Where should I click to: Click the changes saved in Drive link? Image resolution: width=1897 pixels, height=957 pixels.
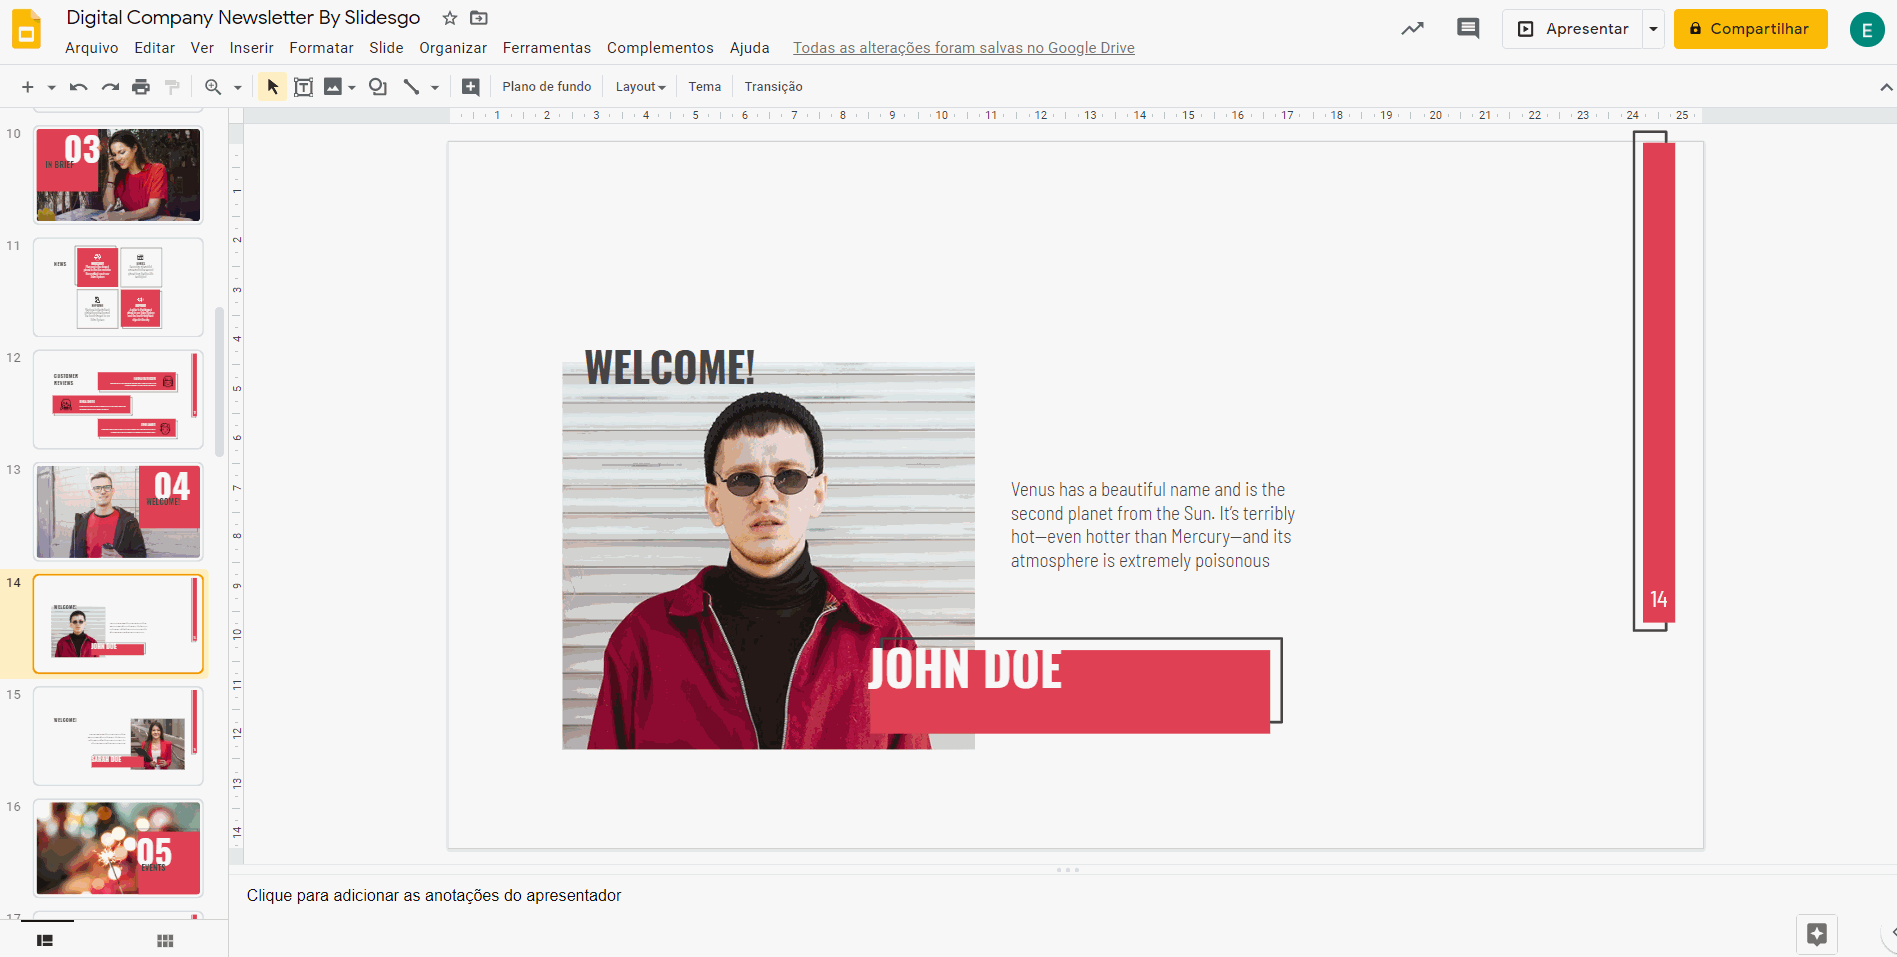pyautogui.click(x=964, y=48)
